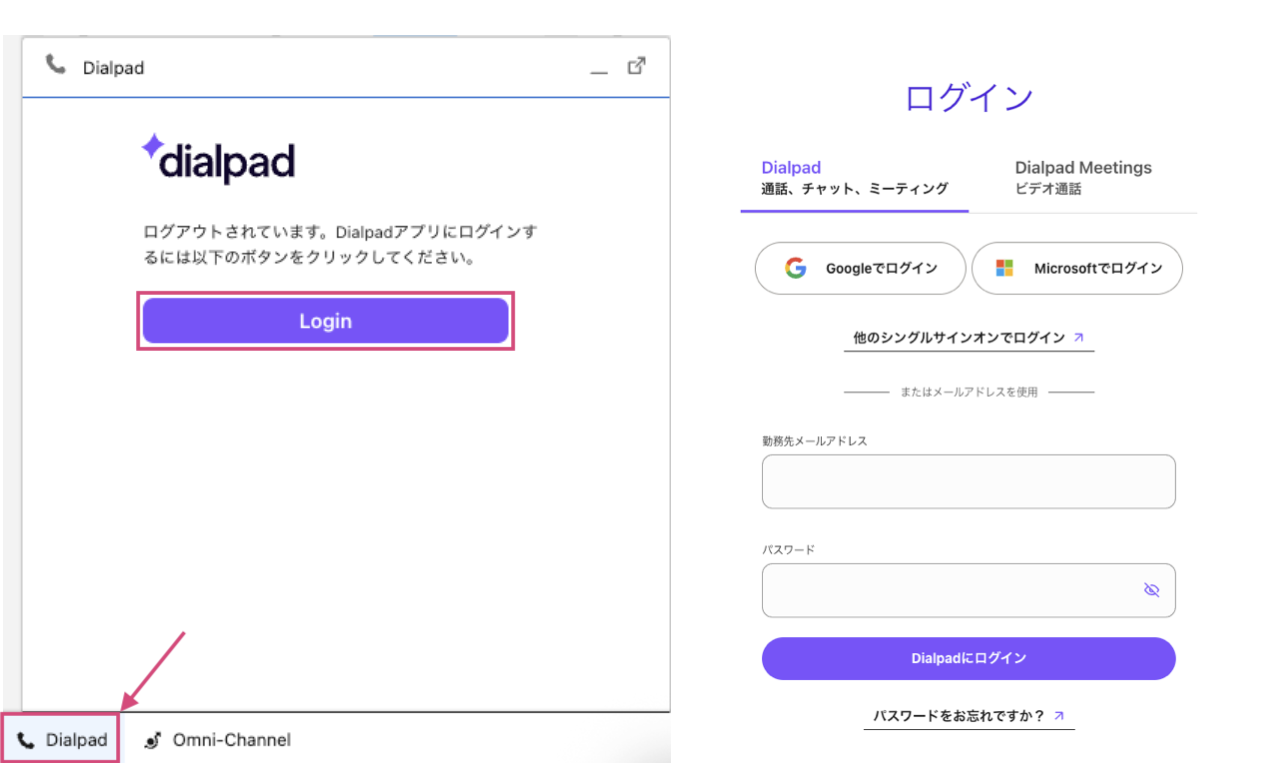Screen dimensions: 1273x763
Task: Focus the パスワード input field
Action: [968, 590]
